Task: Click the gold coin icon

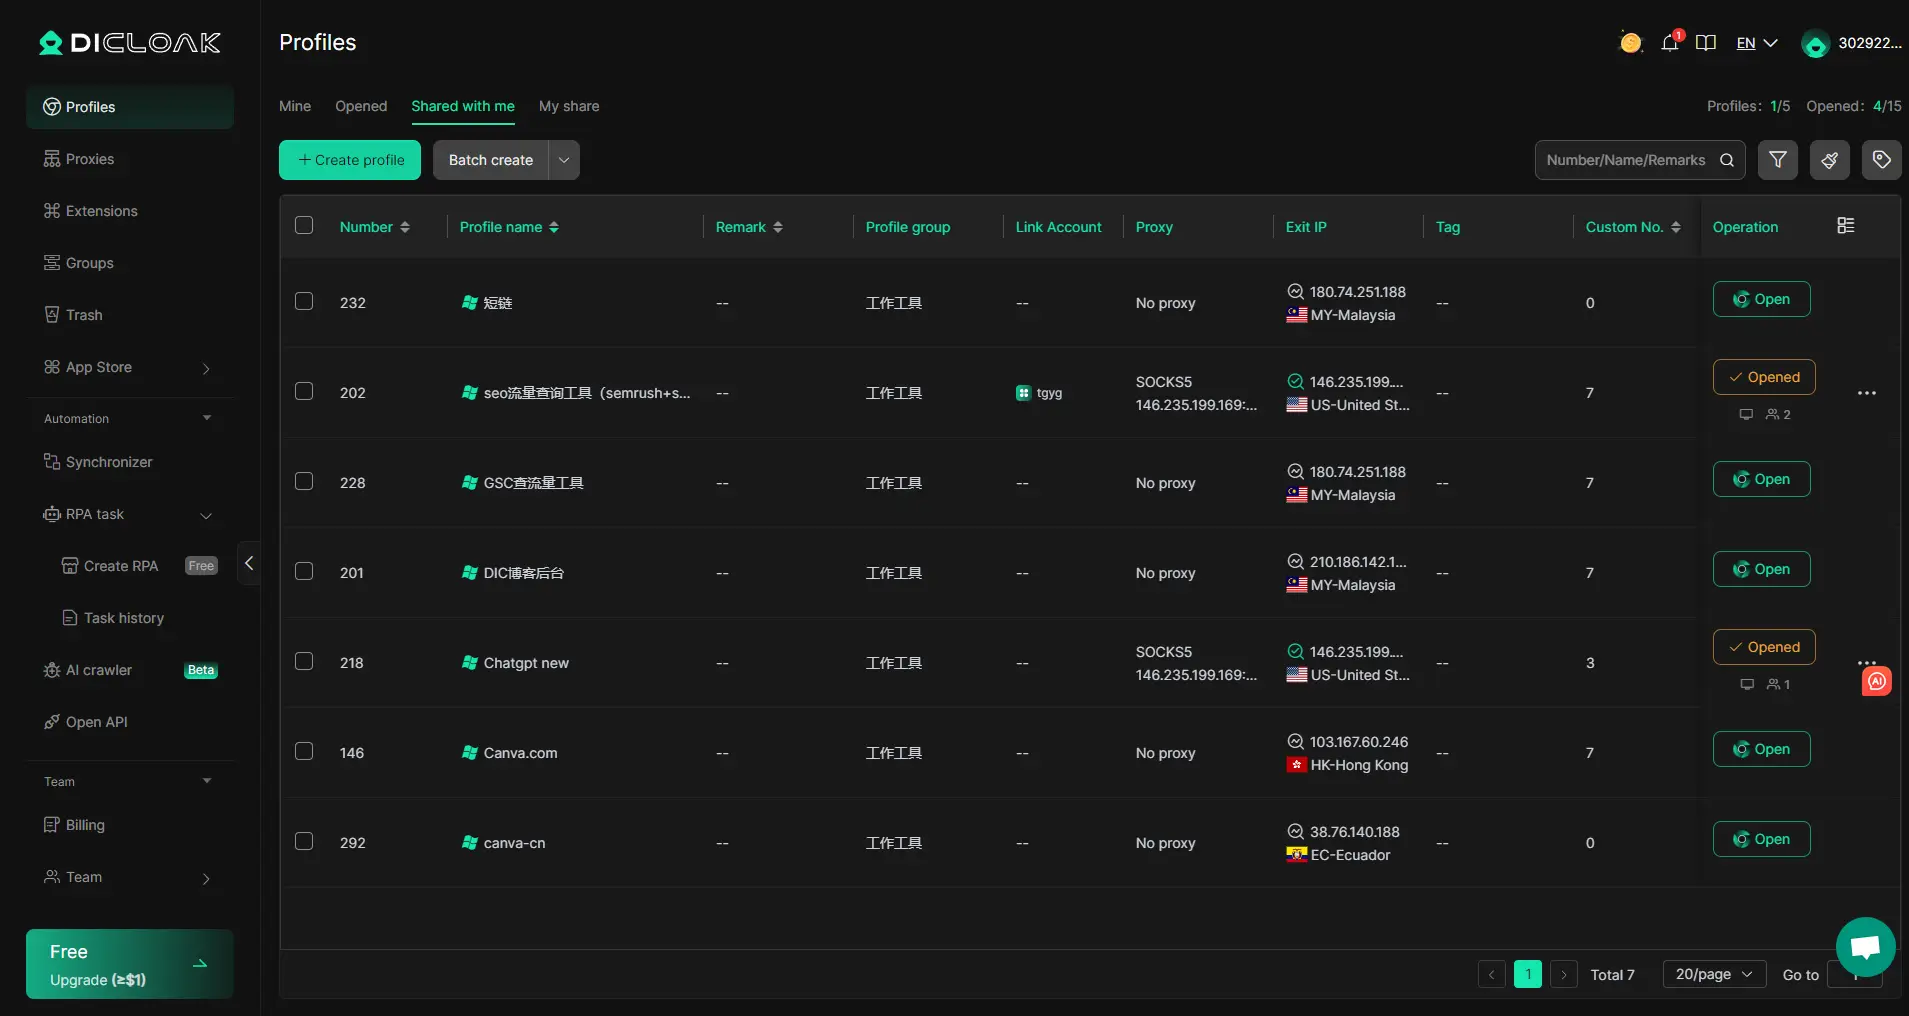Action: click(1631, 43)
